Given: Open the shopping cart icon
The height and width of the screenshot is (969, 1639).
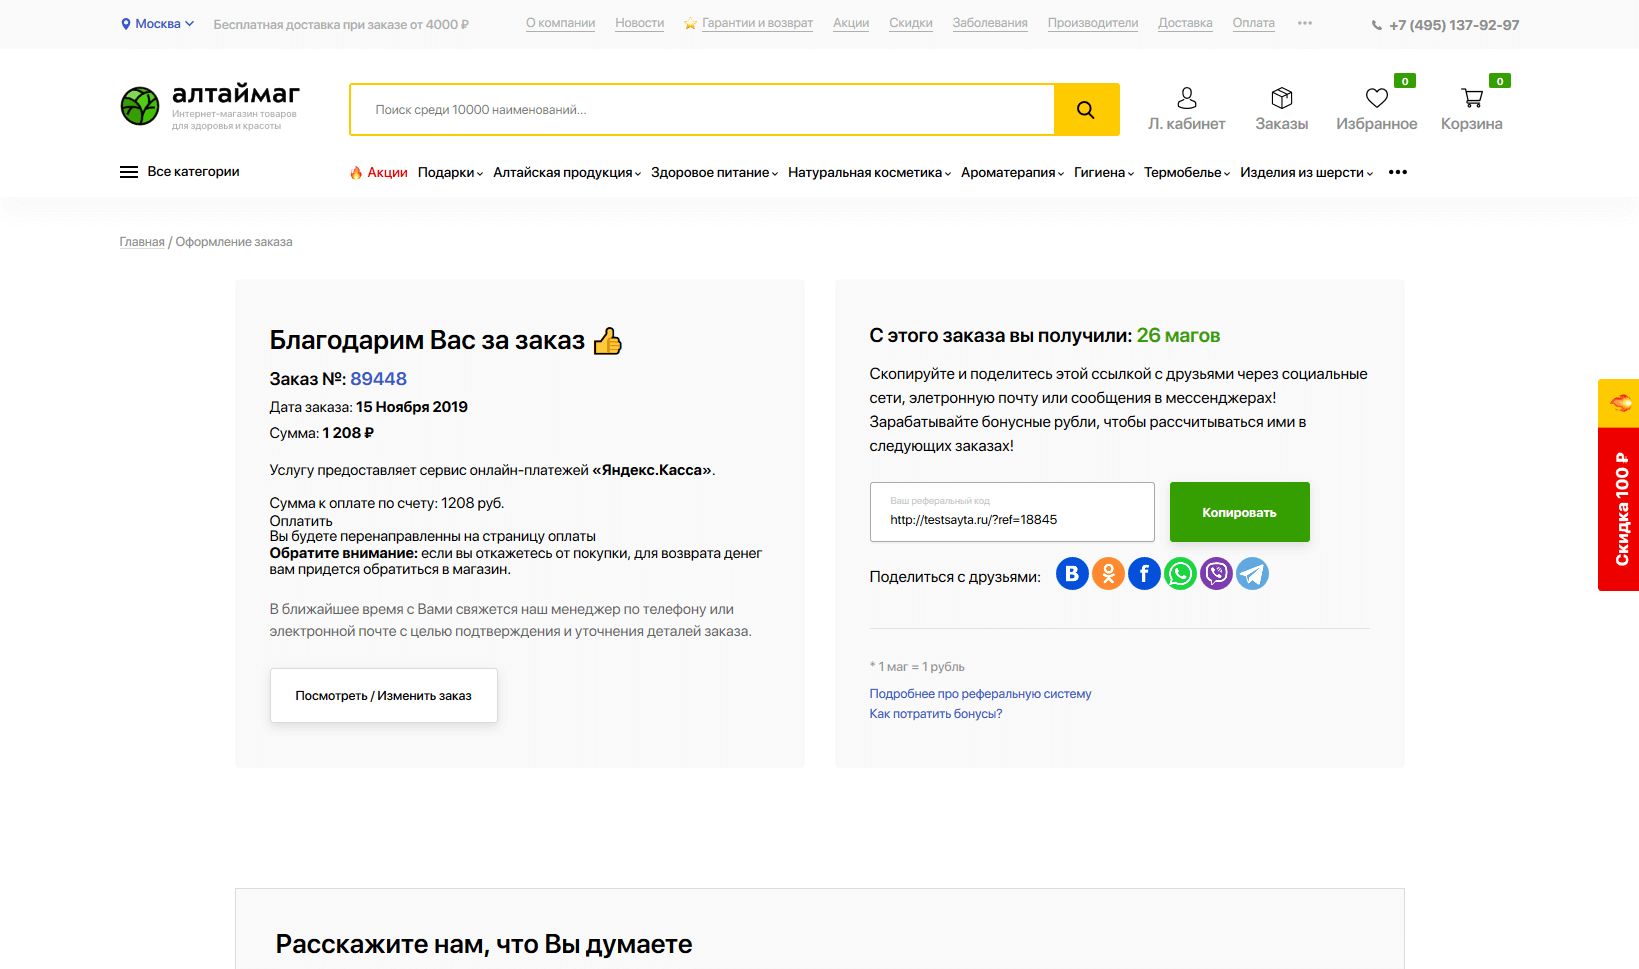Looking at the screenshot, I should pyautogui.click(x=1471, y=98).
